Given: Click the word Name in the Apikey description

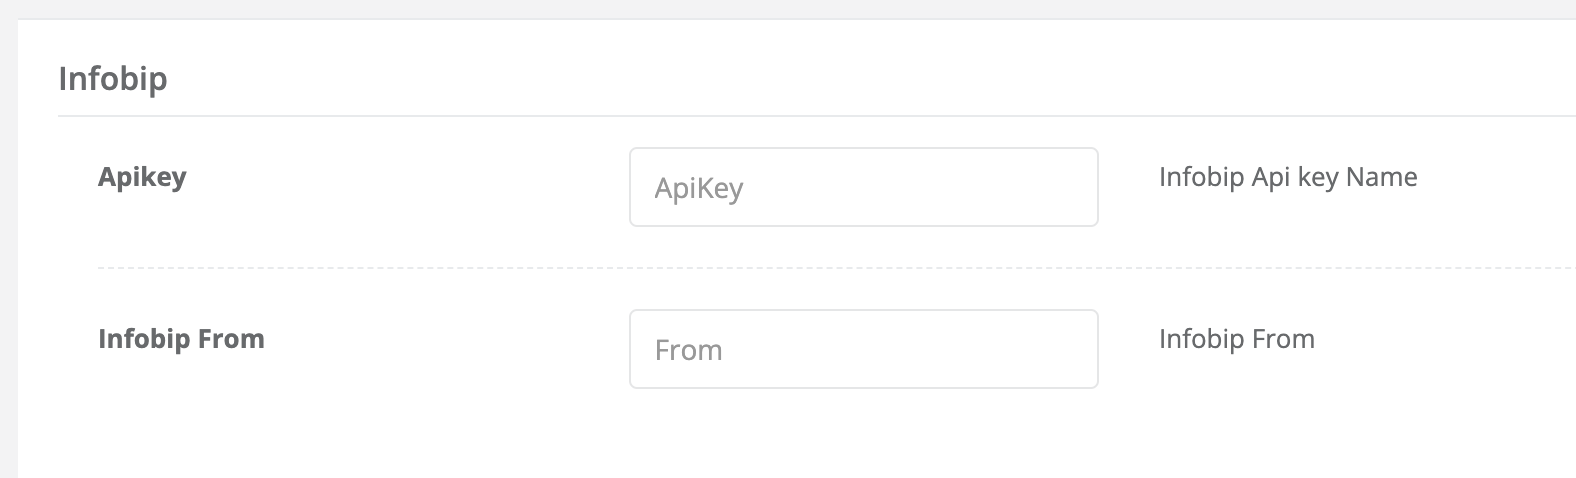Looking at the screenshot, I should (1381, 177).
